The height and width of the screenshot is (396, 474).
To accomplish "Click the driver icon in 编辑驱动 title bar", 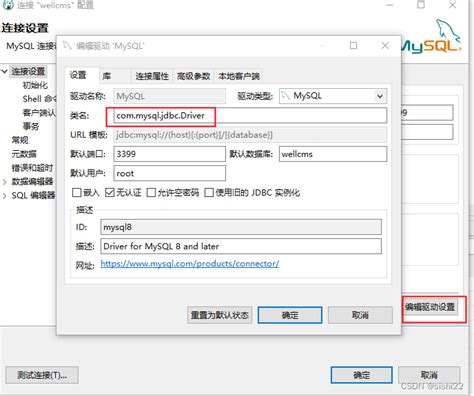I will (68, 45).
